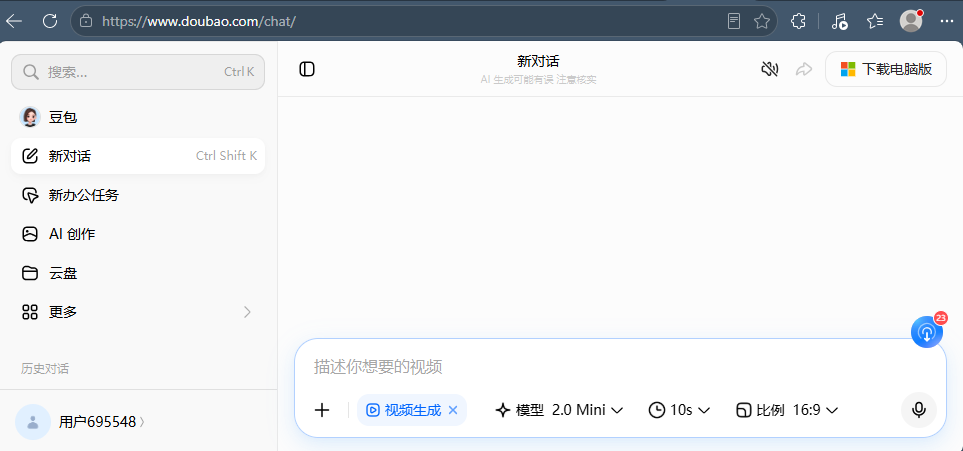Open the reader view icon in address bar
The height and width of the screenshot is (451, 963).
click(x=733, y=22)
